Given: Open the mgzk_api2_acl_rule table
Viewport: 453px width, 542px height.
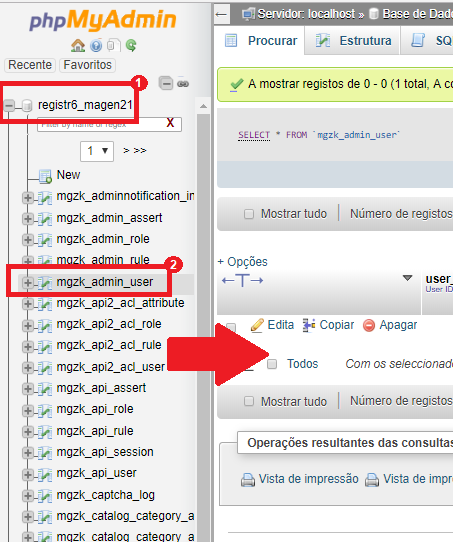Looking at the screenshot, I should point(109,345).
